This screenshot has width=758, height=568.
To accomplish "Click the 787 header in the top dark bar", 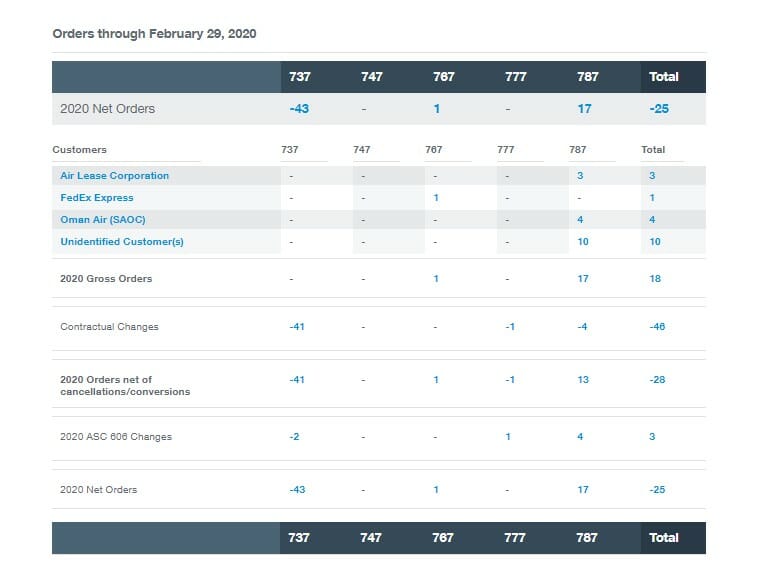I will (588, 77).
